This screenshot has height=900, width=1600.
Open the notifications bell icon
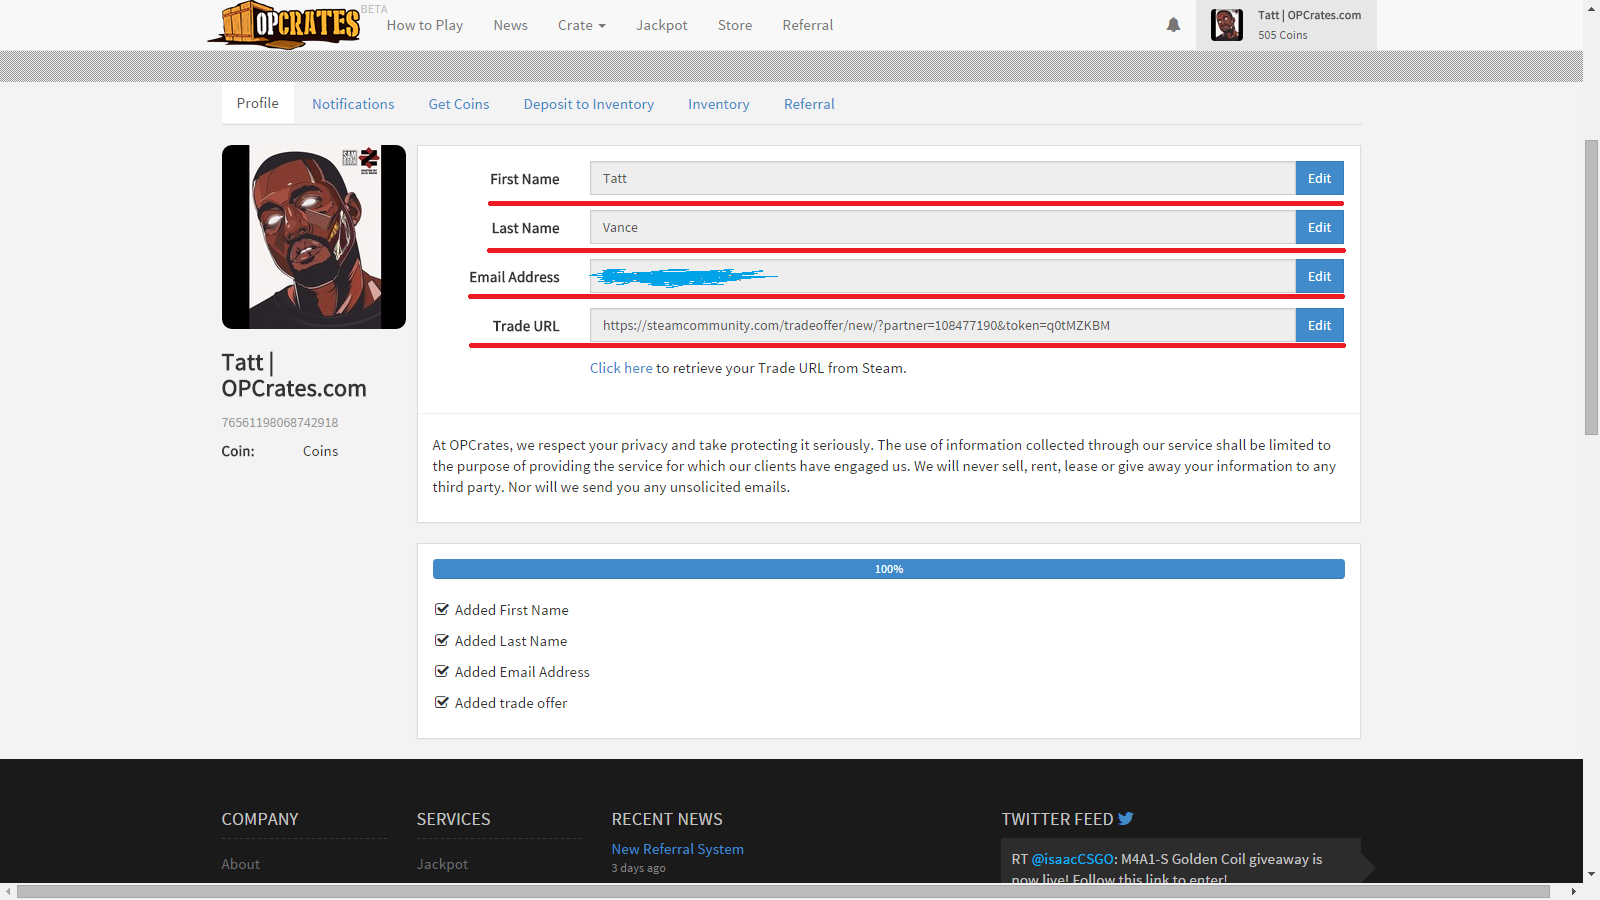click(1173, 25)
